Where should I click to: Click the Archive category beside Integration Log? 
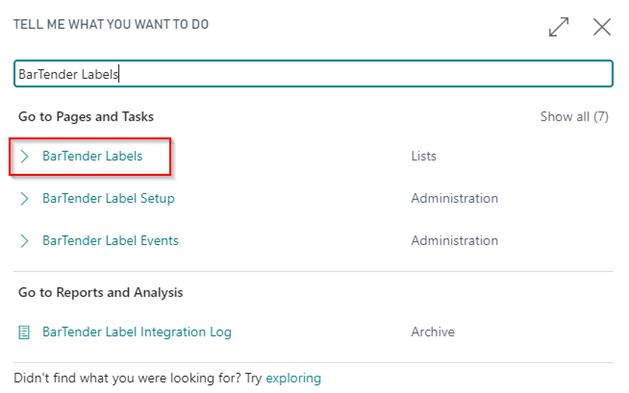(x=433, y=332)
